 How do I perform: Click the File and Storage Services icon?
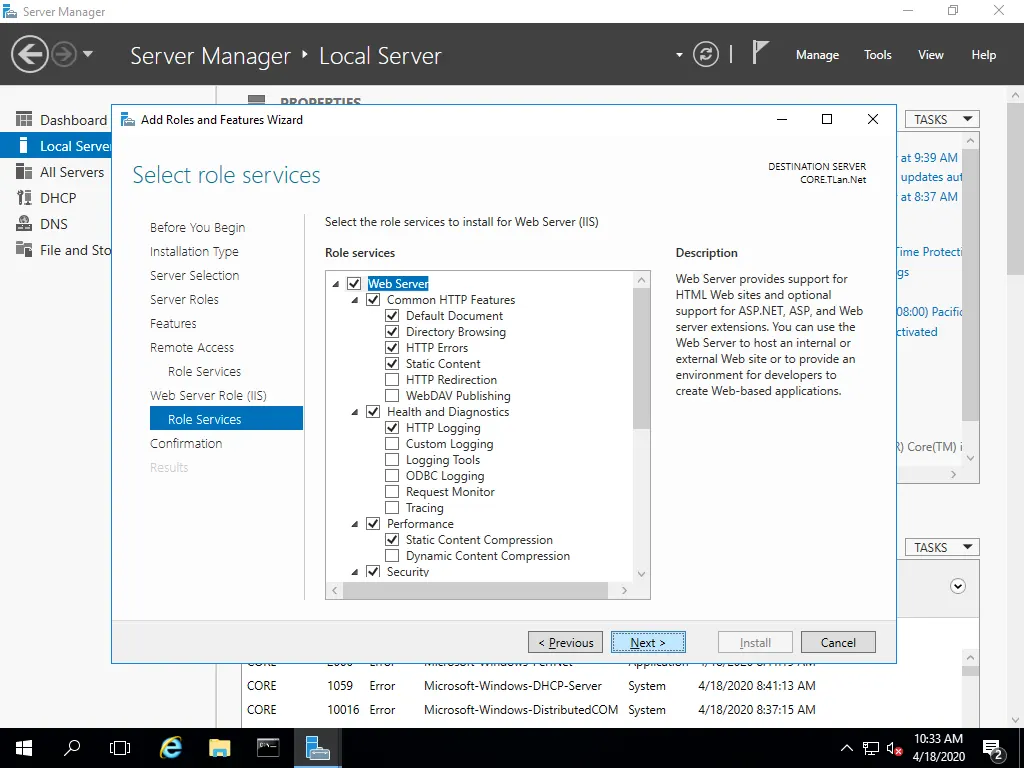click(x=24, y=249)
